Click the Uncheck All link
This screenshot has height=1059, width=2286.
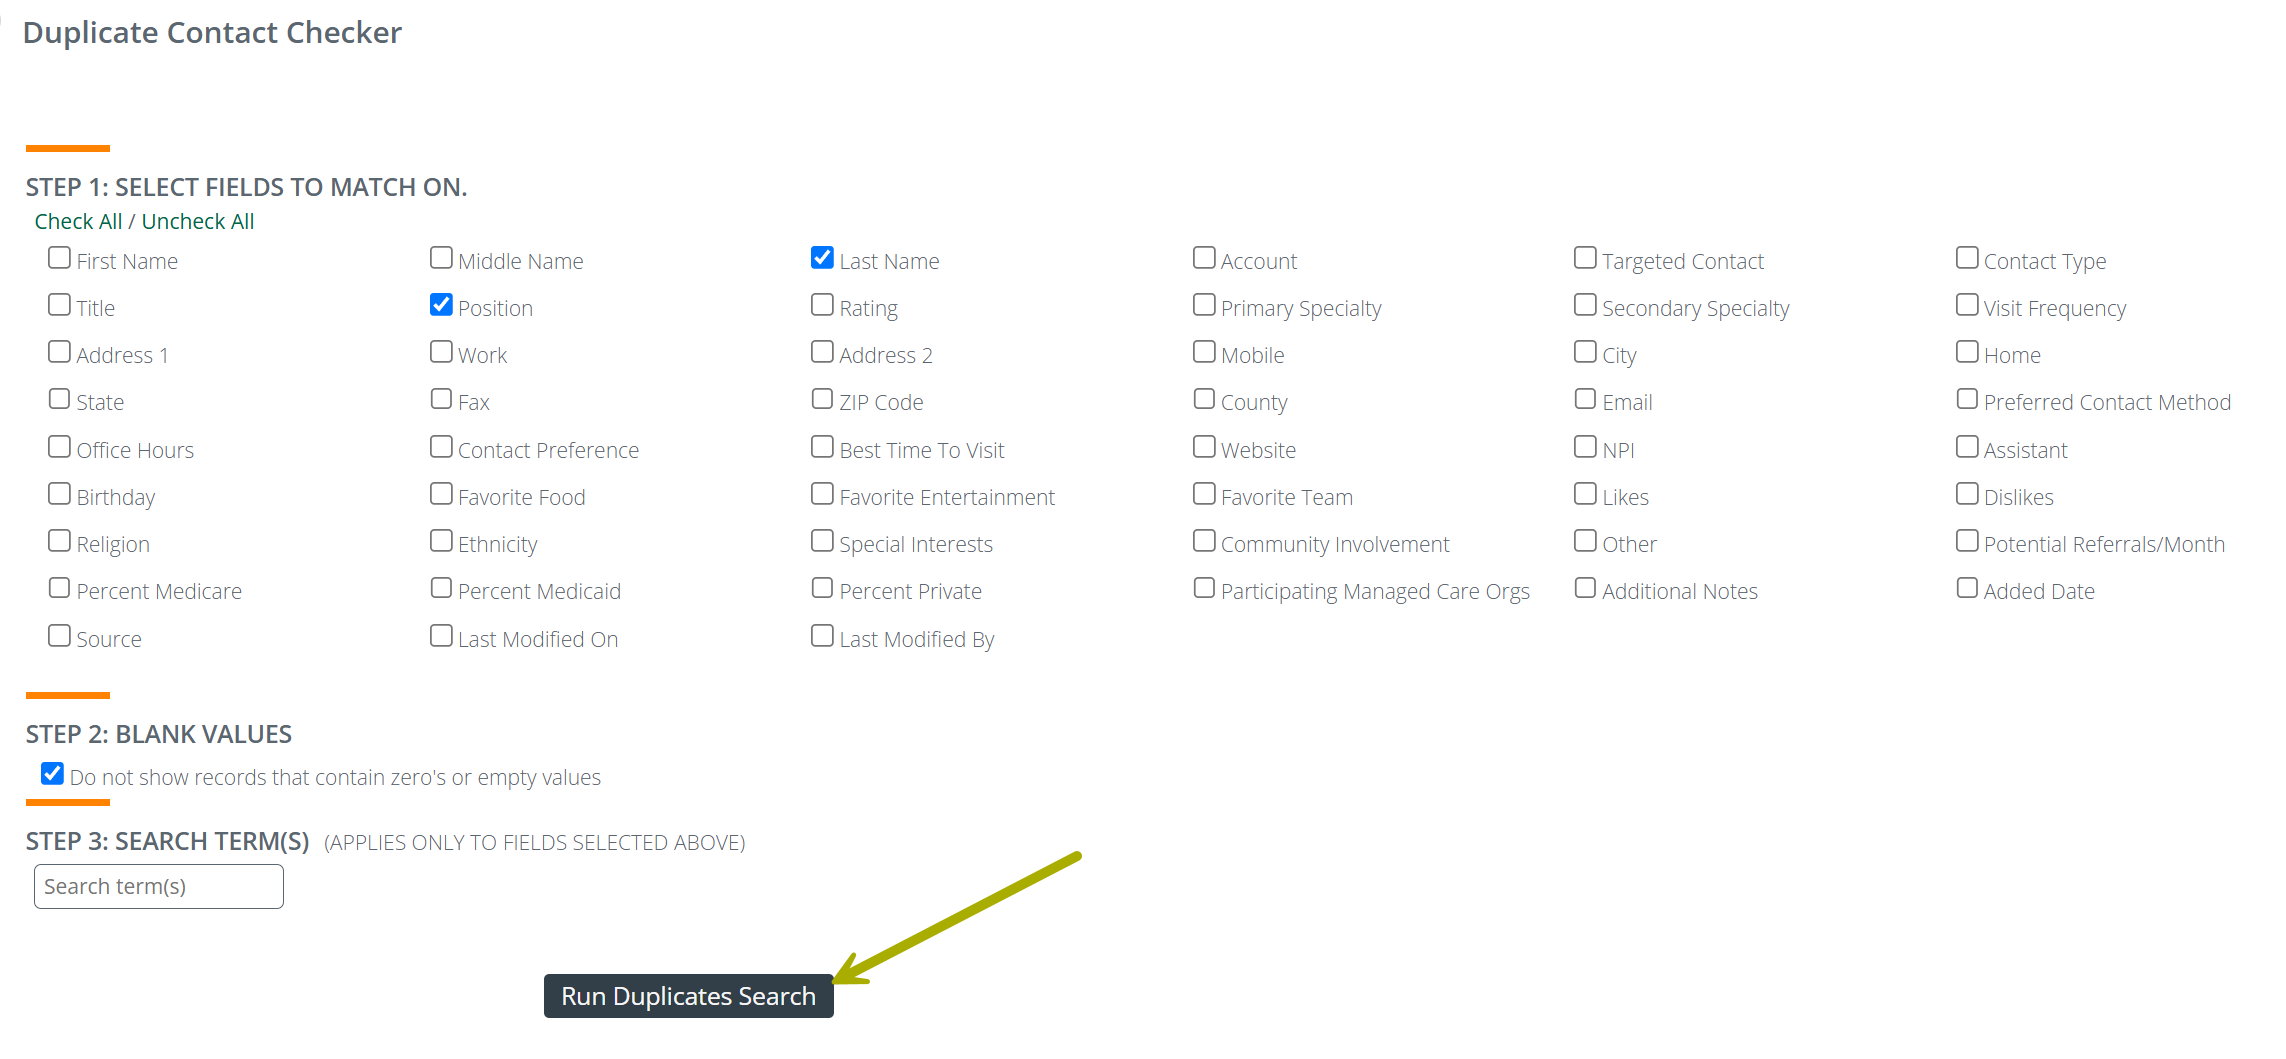198,221
